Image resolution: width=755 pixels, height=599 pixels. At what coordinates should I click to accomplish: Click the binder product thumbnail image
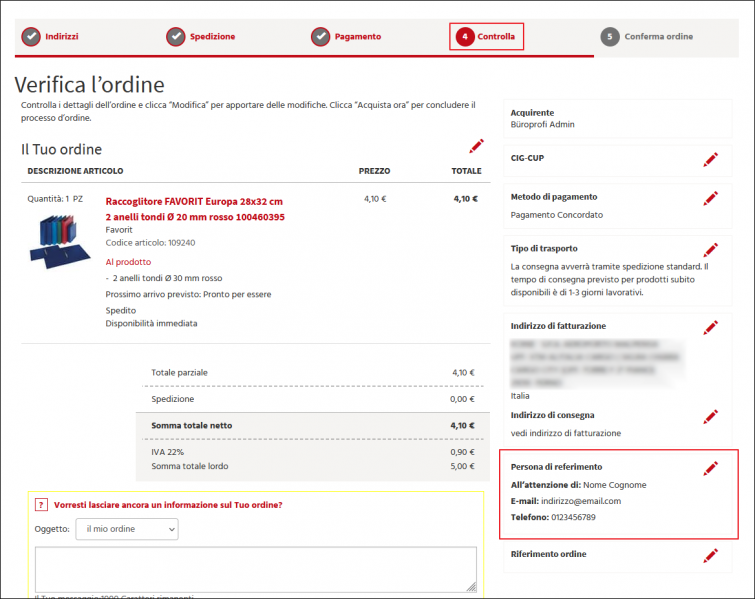[60, 241]
